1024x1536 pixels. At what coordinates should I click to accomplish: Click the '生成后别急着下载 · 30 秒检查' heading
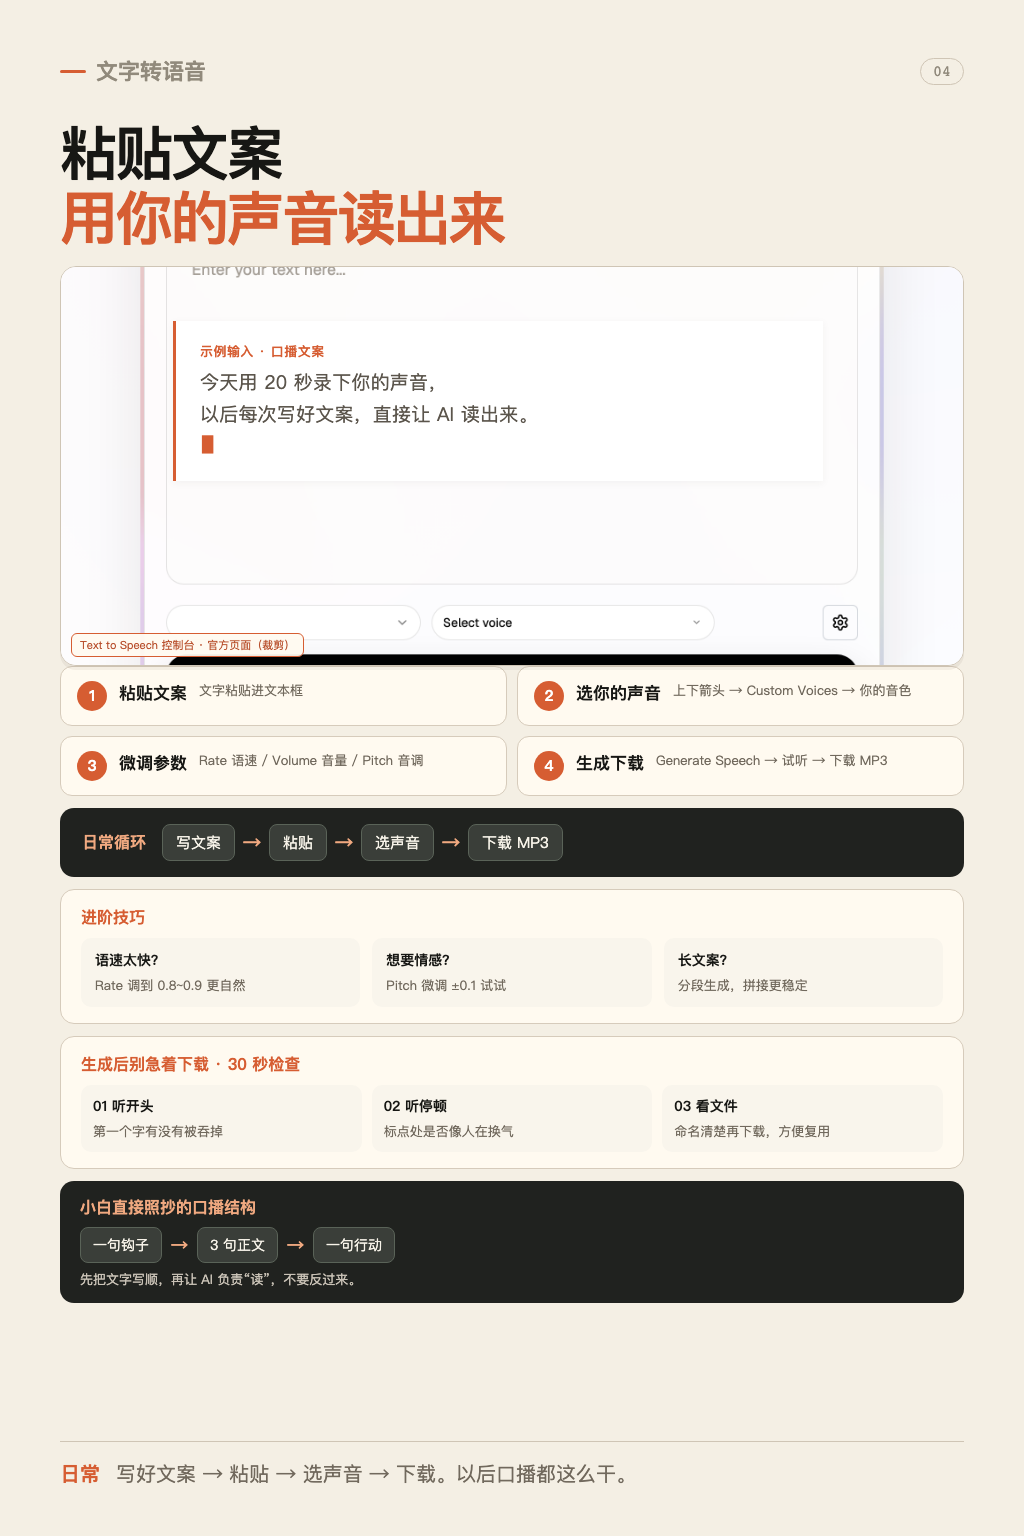191,1064
